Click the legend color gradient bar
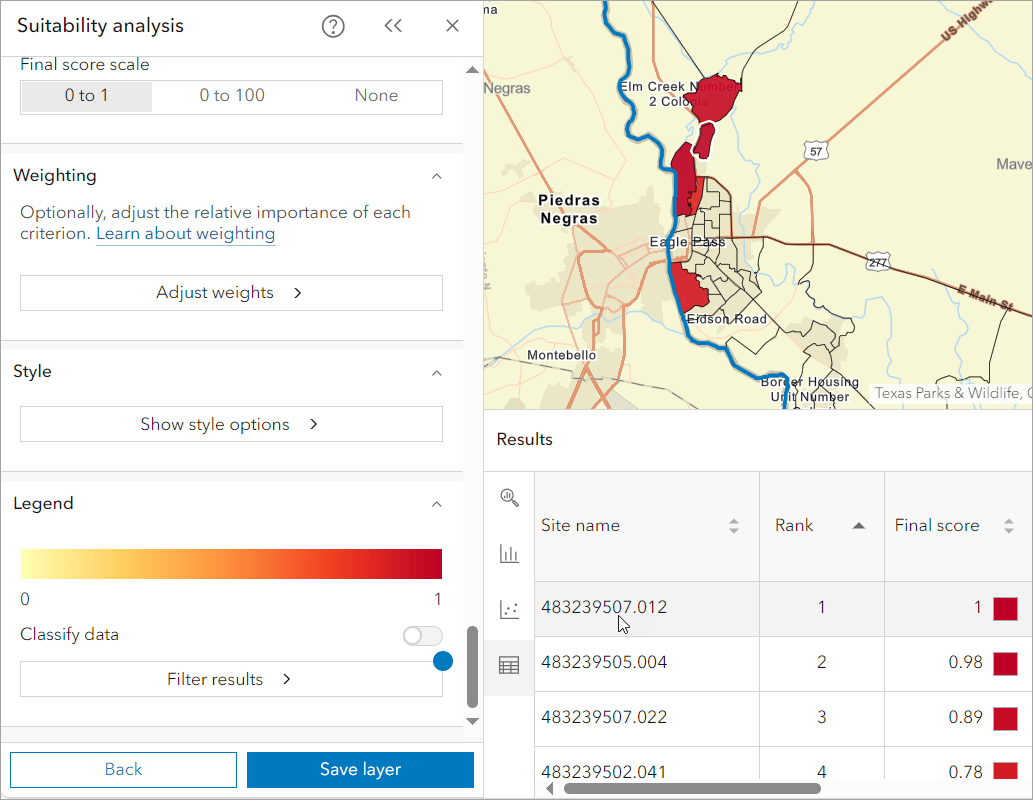The height and width of the screenshot is (800, 1033). pos(231,564)
